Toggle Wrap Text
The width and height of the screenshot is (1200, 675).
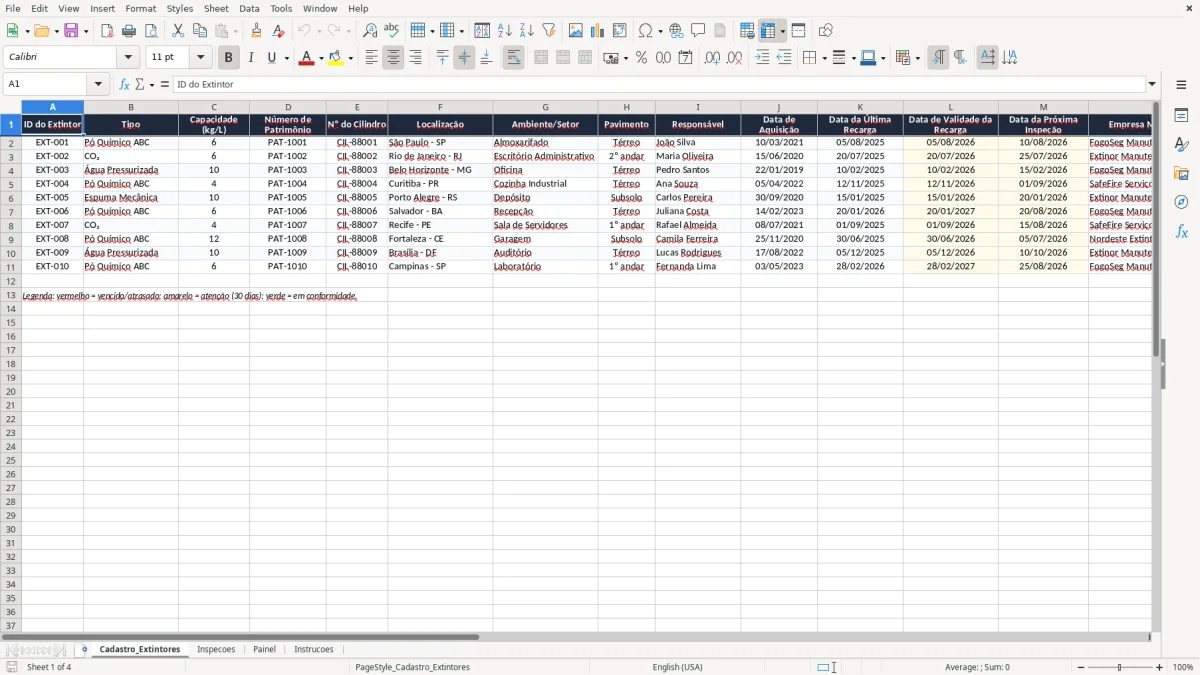coord(513,58)
